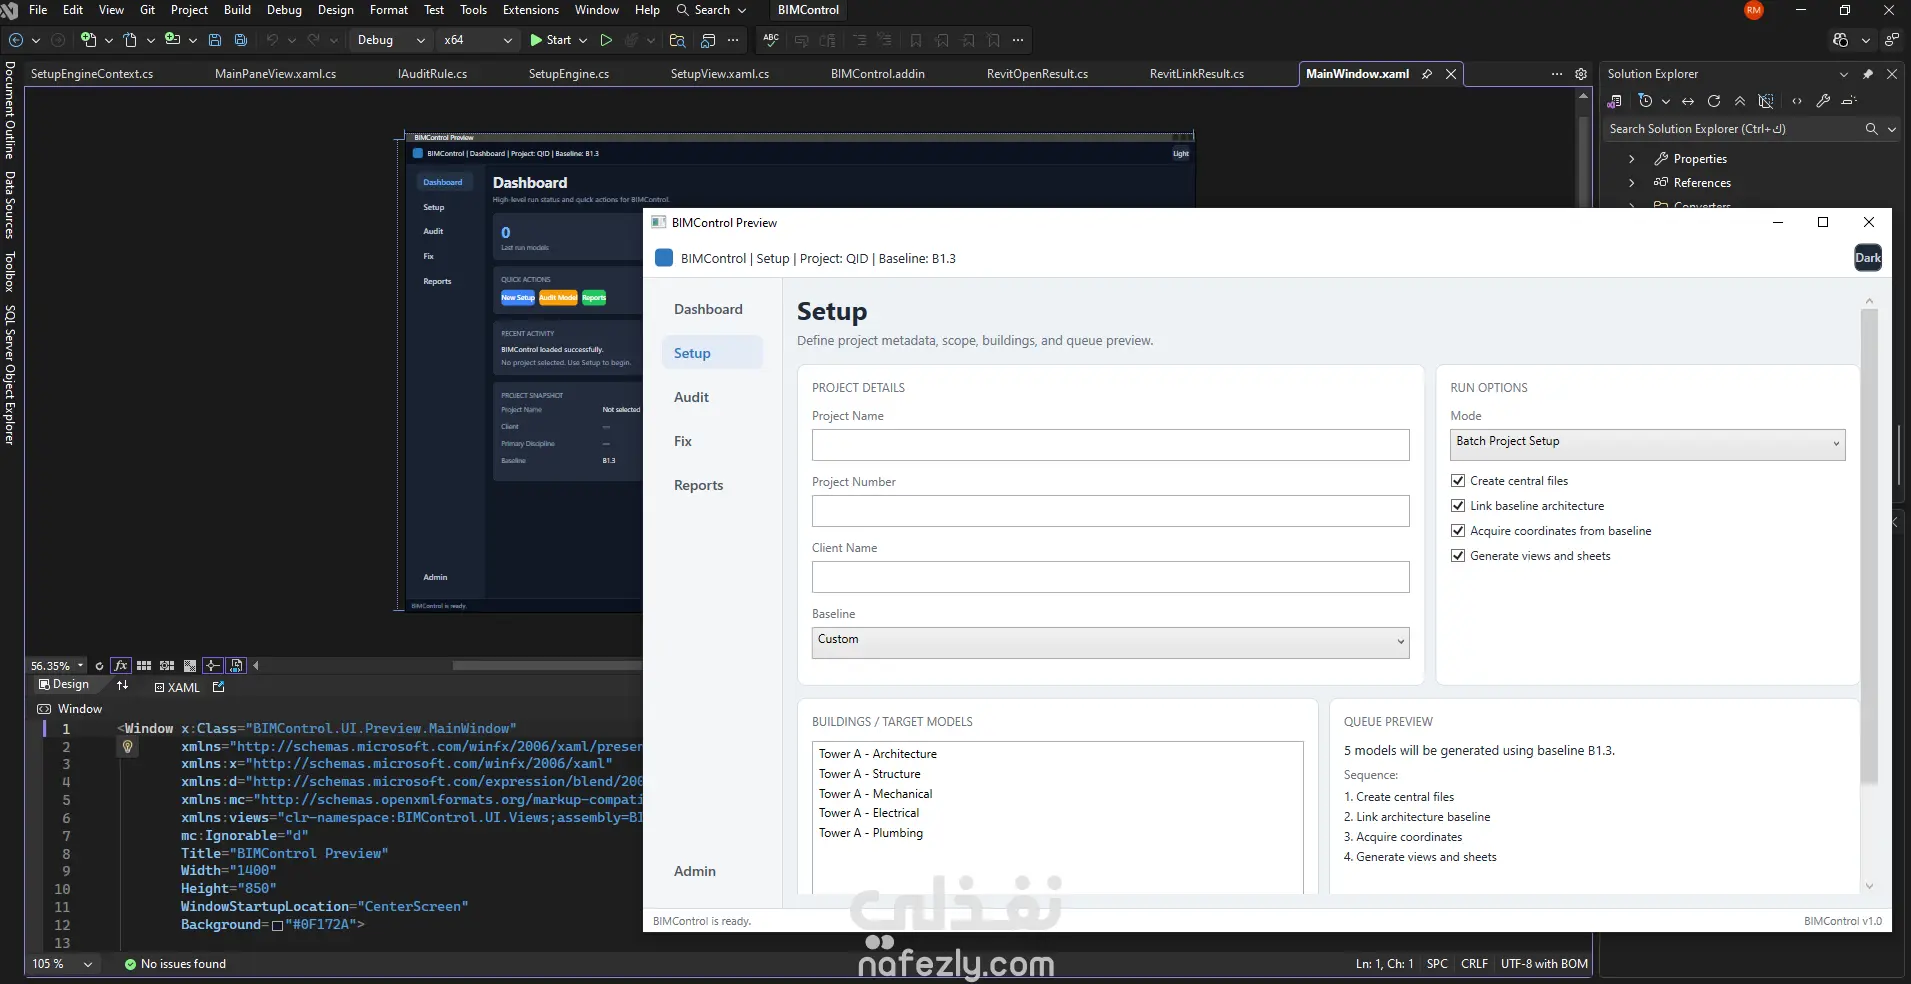
Task: Click the pop-out XAML pane icon
Action: coord(219,687)
